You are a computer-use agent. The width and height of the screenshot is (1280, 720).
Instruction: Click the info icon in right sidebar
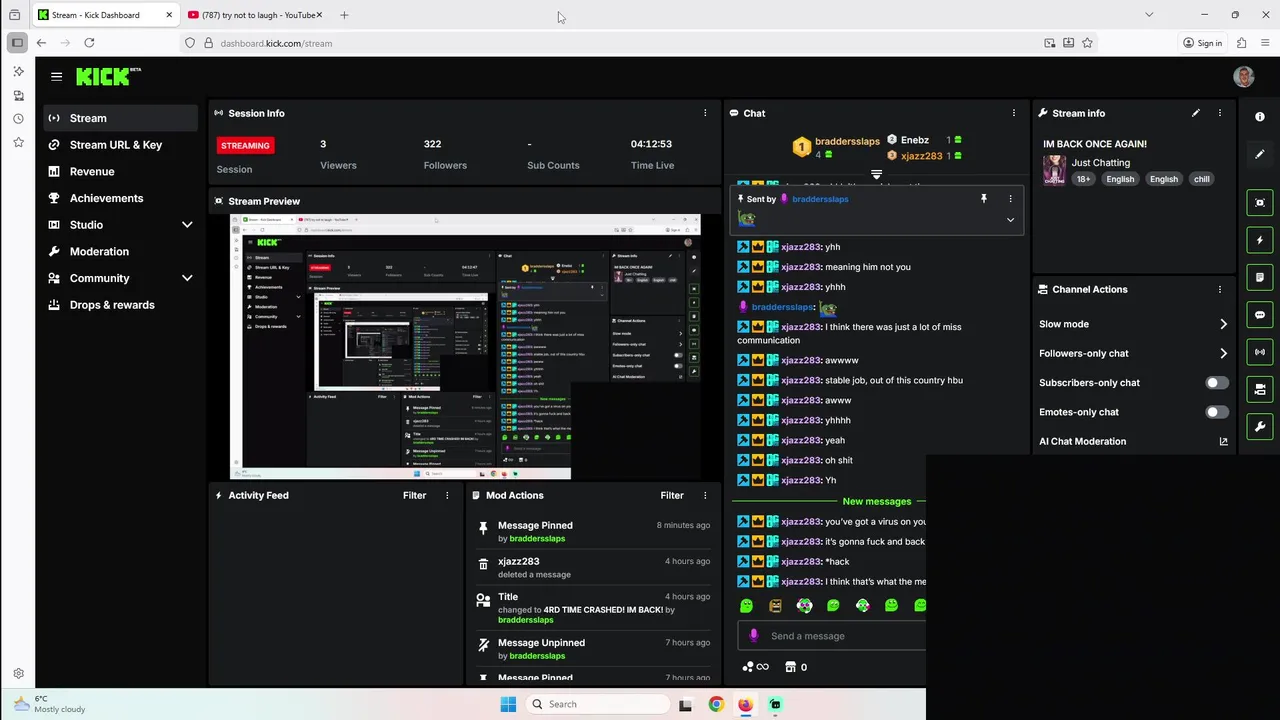[x=1260, y=117]
